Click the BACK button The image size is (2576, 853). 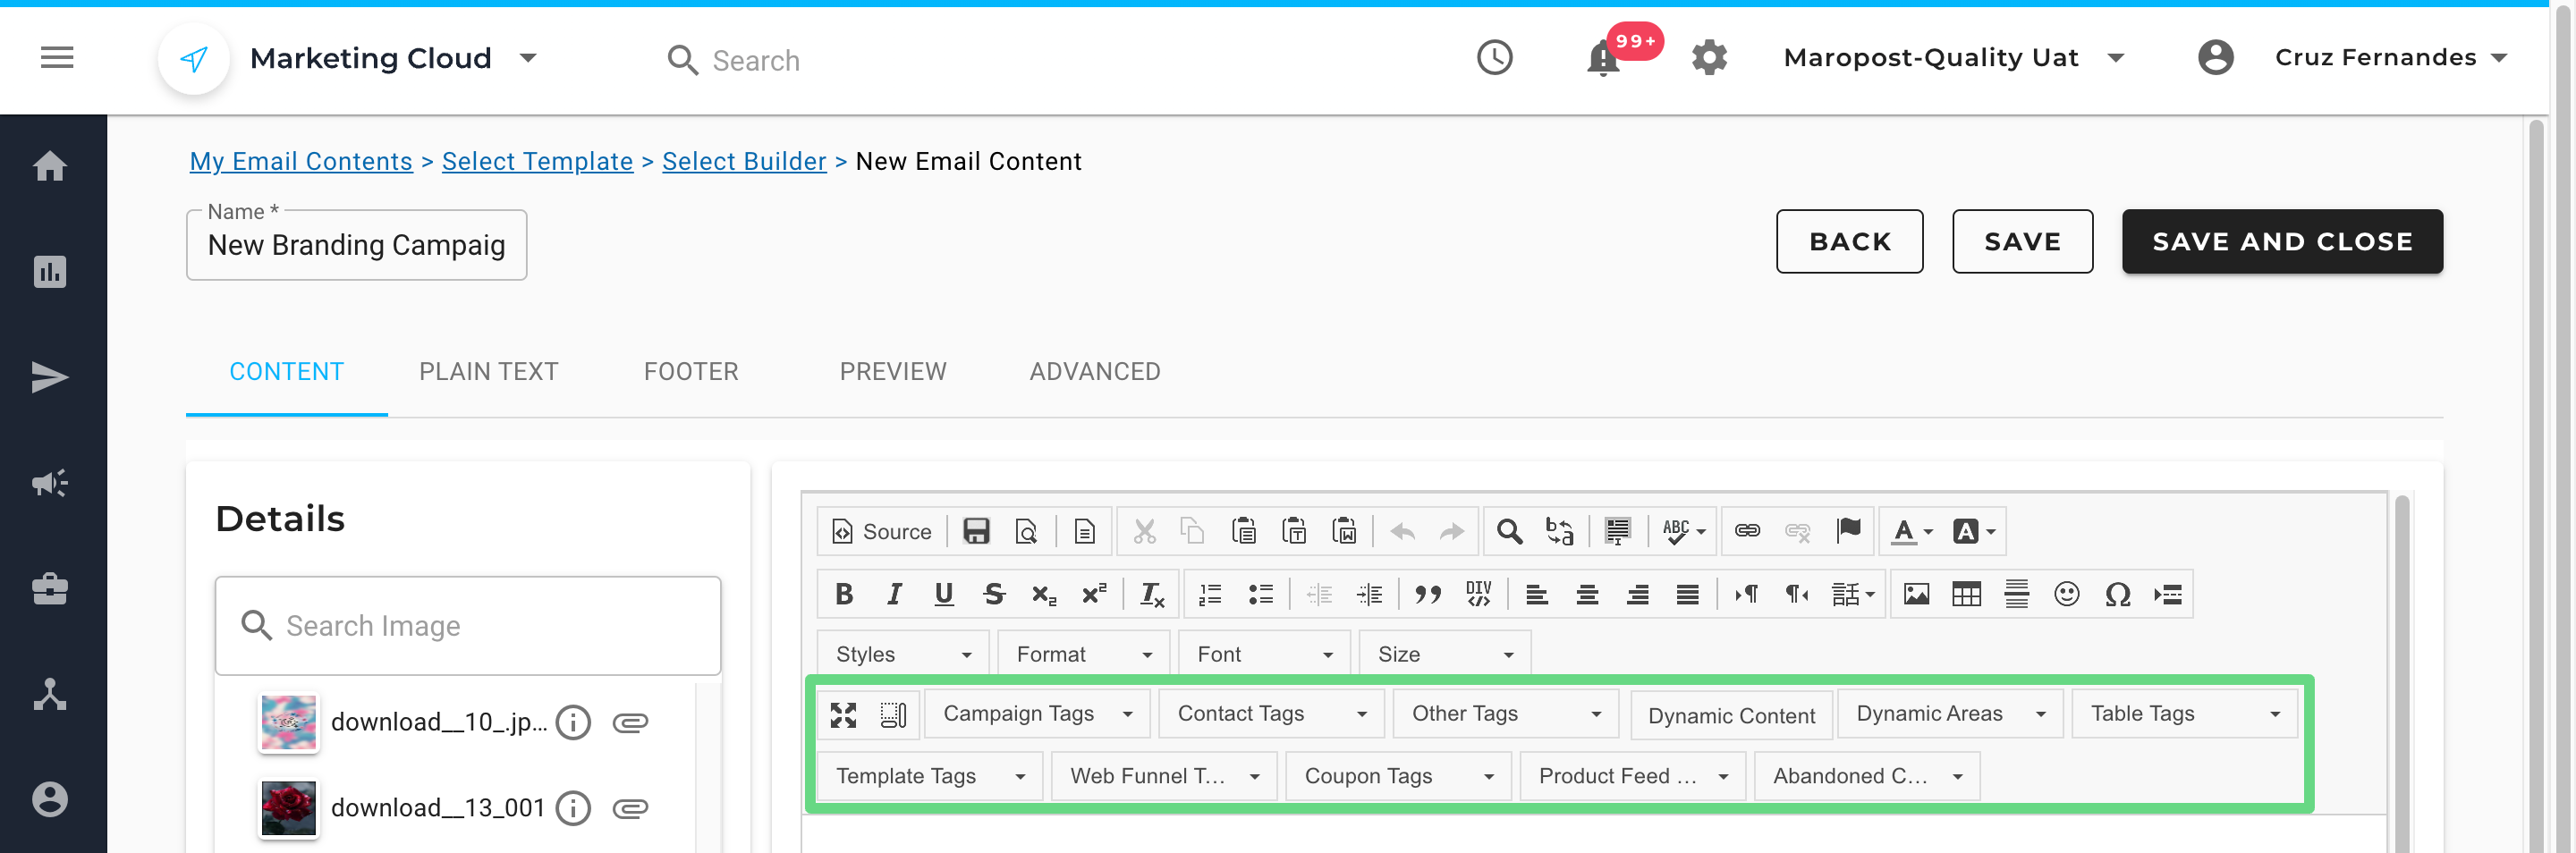1849,241
